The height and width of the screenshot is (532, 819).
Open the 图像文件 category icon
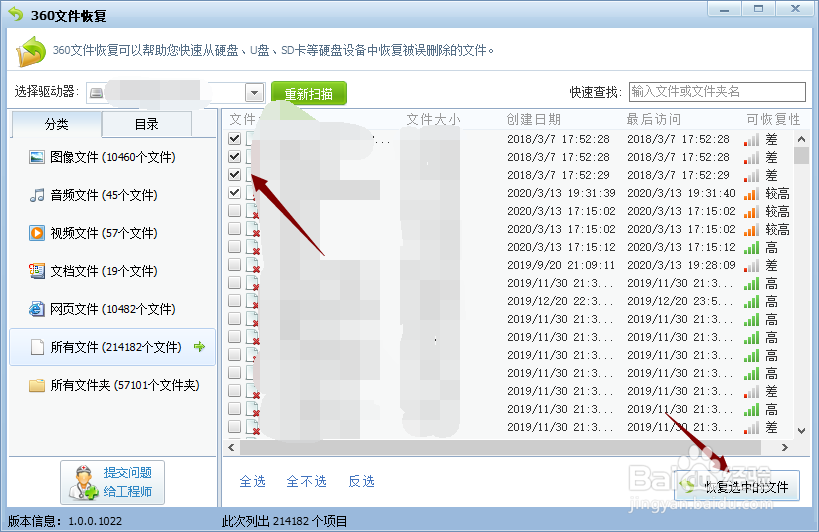pyautogui.click(x=37, y=157)
